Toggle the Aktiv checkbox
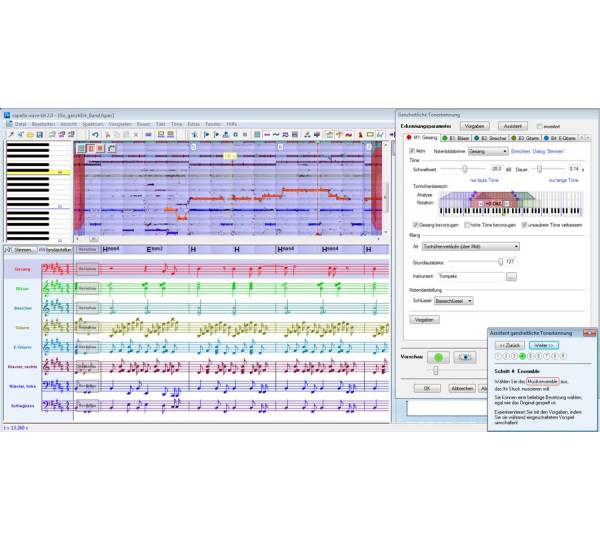The height and width of the screenshot is (540, 600). (x=411, y=151)
